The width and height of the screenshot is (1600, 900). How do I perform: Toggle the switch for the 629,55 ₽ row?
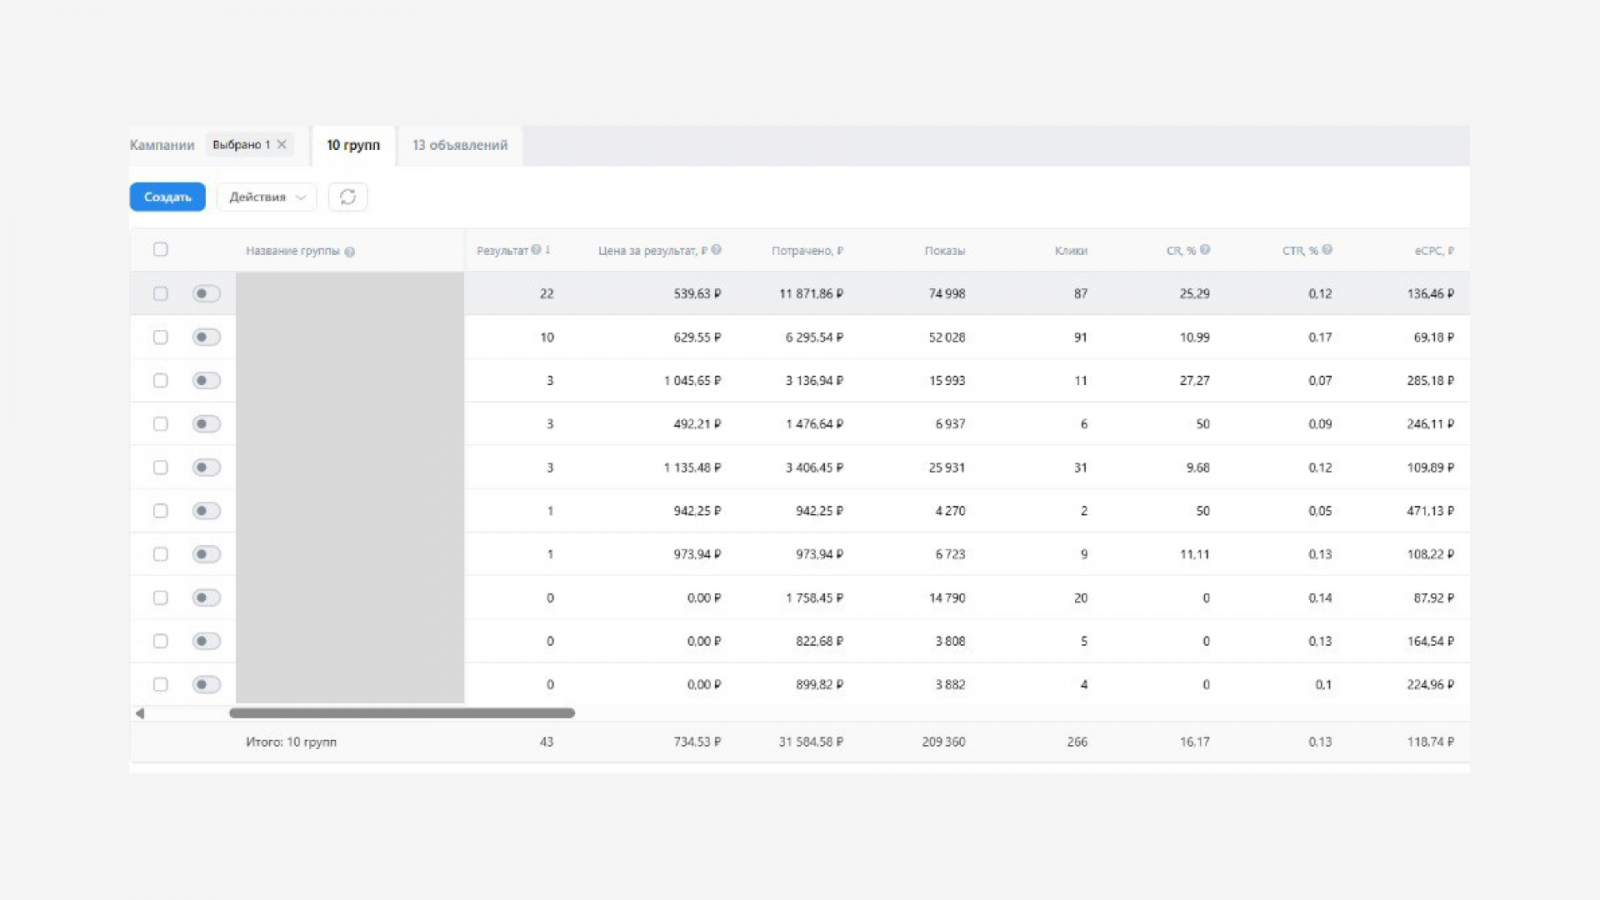click(206, 337)
